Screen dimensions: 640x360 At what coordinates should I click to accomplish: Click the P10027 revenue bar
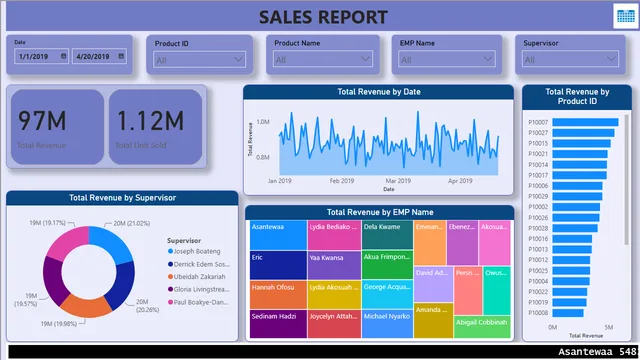point(583,133)
